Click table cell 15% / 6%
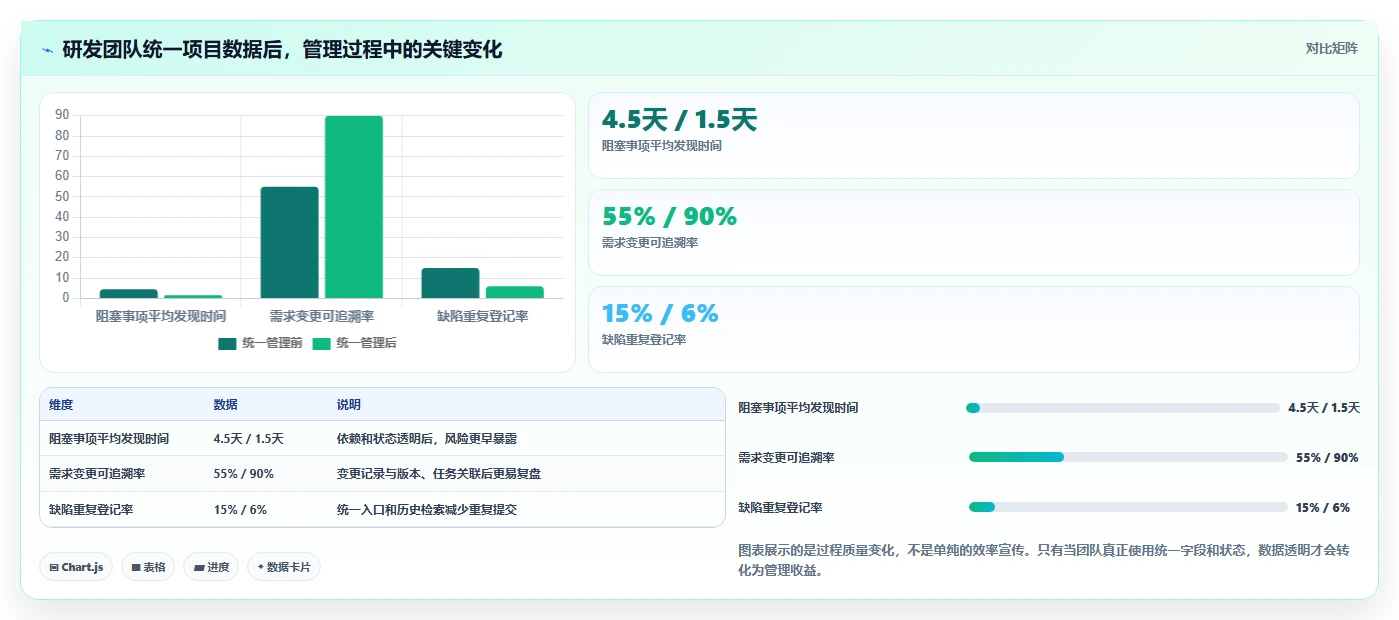 [x=240, y=509]
